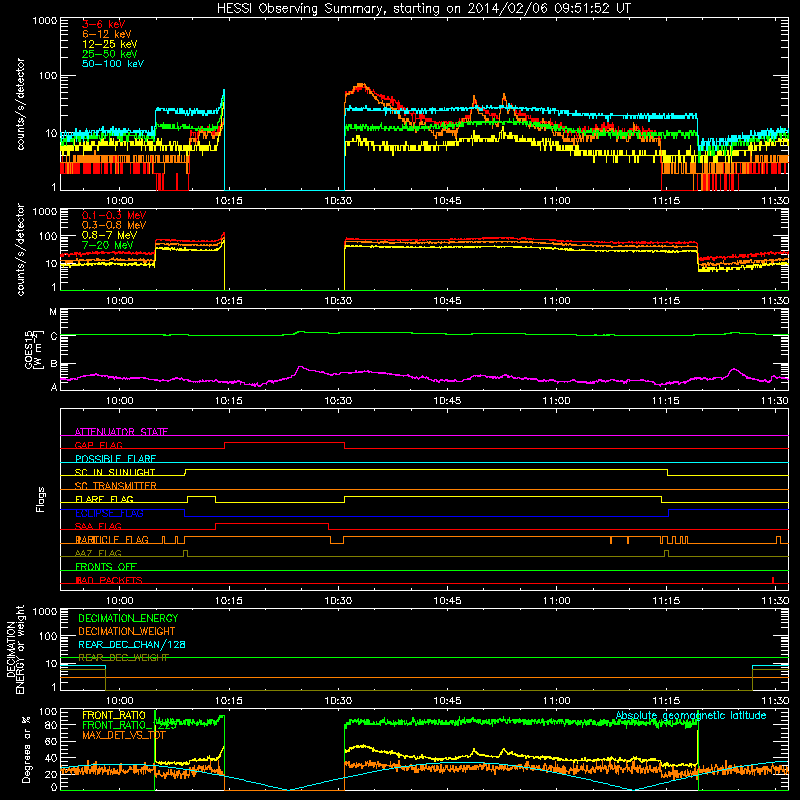Click the bad packets spike near 11:30
The height and width of the screenshot is (800, 800).
773,580
